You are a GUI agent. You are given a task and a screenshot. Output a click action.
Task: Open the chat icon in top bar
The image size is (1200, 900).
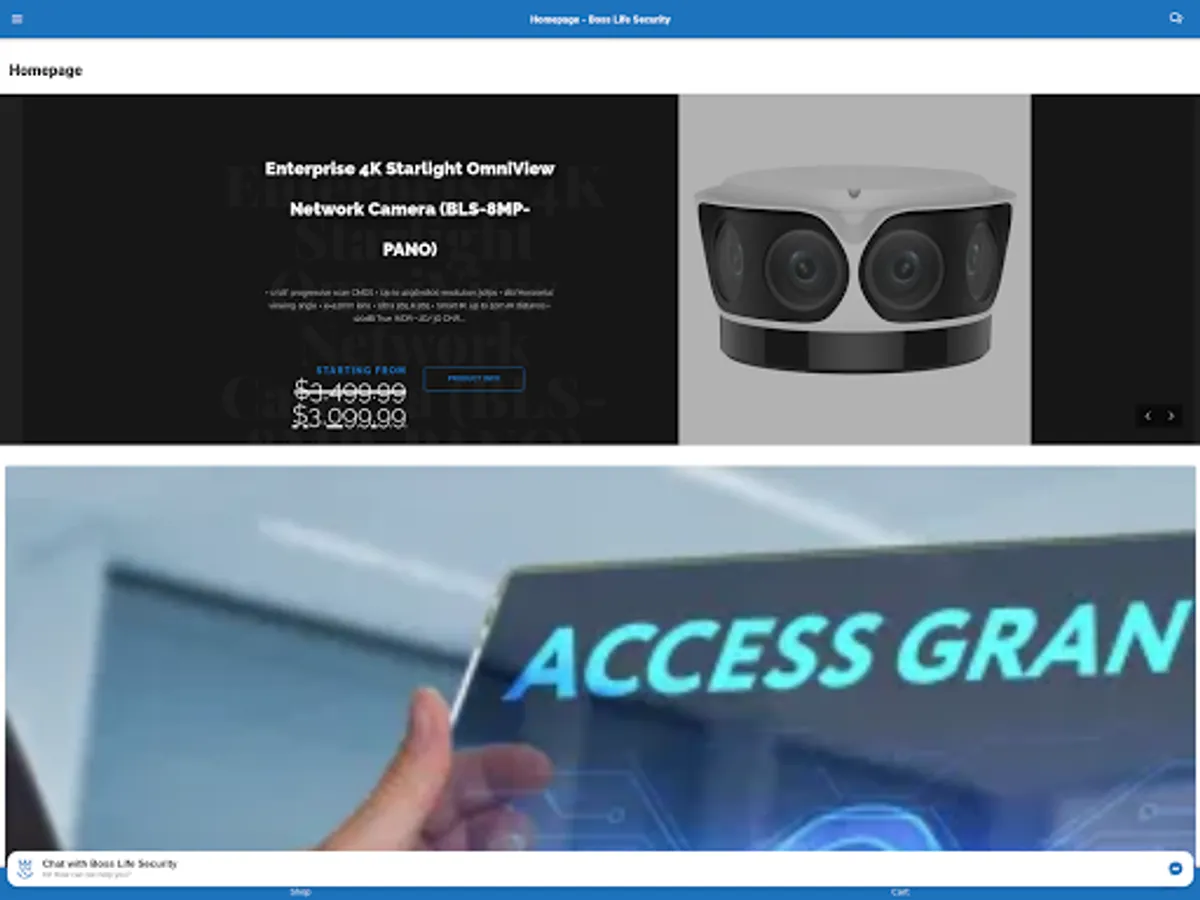(1176, 18)
